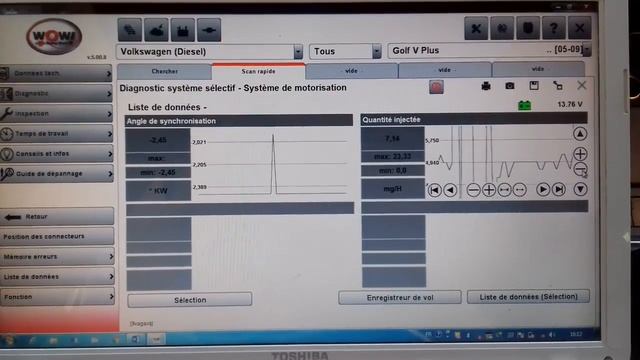Take a snapshot with the camera icon

point(510,86)
